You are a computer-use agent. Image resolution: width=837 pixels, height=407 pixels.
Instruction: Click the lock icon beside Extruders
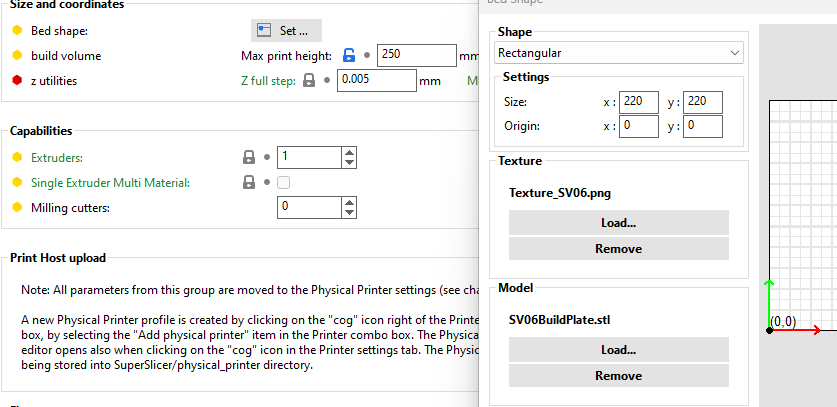click(x=247, y=157)
